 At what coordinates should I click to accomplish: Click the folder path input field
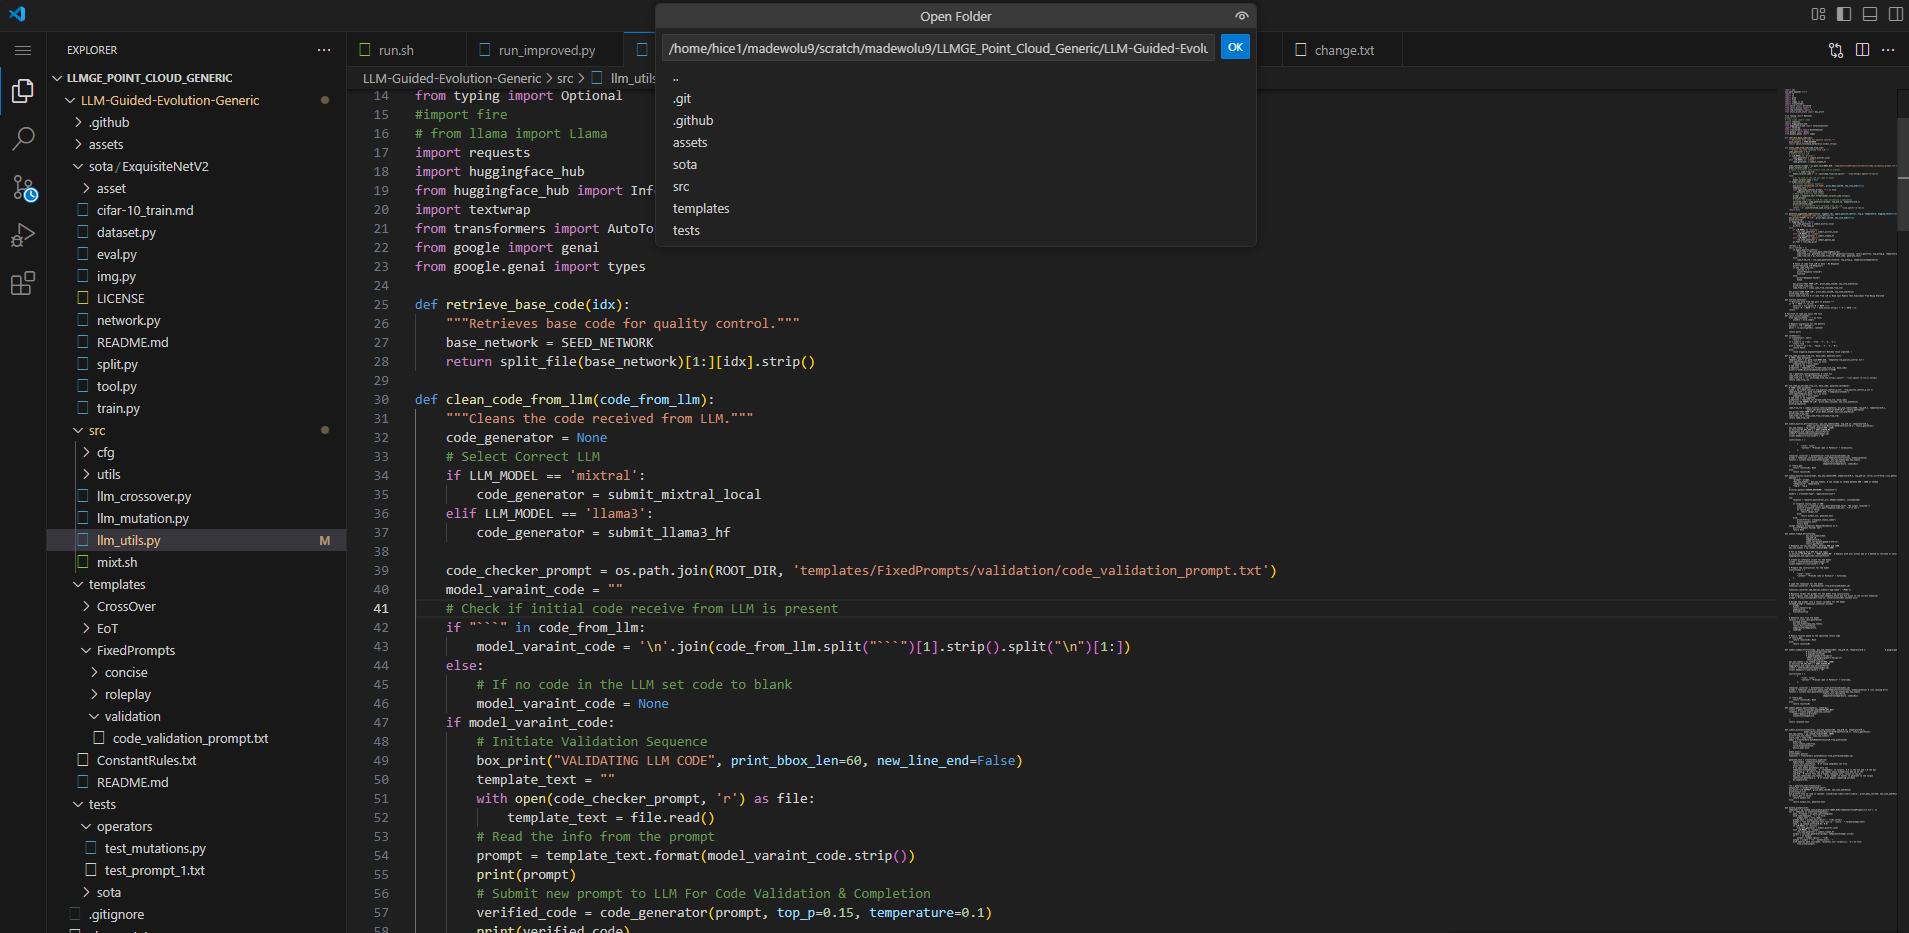[938, 48]
